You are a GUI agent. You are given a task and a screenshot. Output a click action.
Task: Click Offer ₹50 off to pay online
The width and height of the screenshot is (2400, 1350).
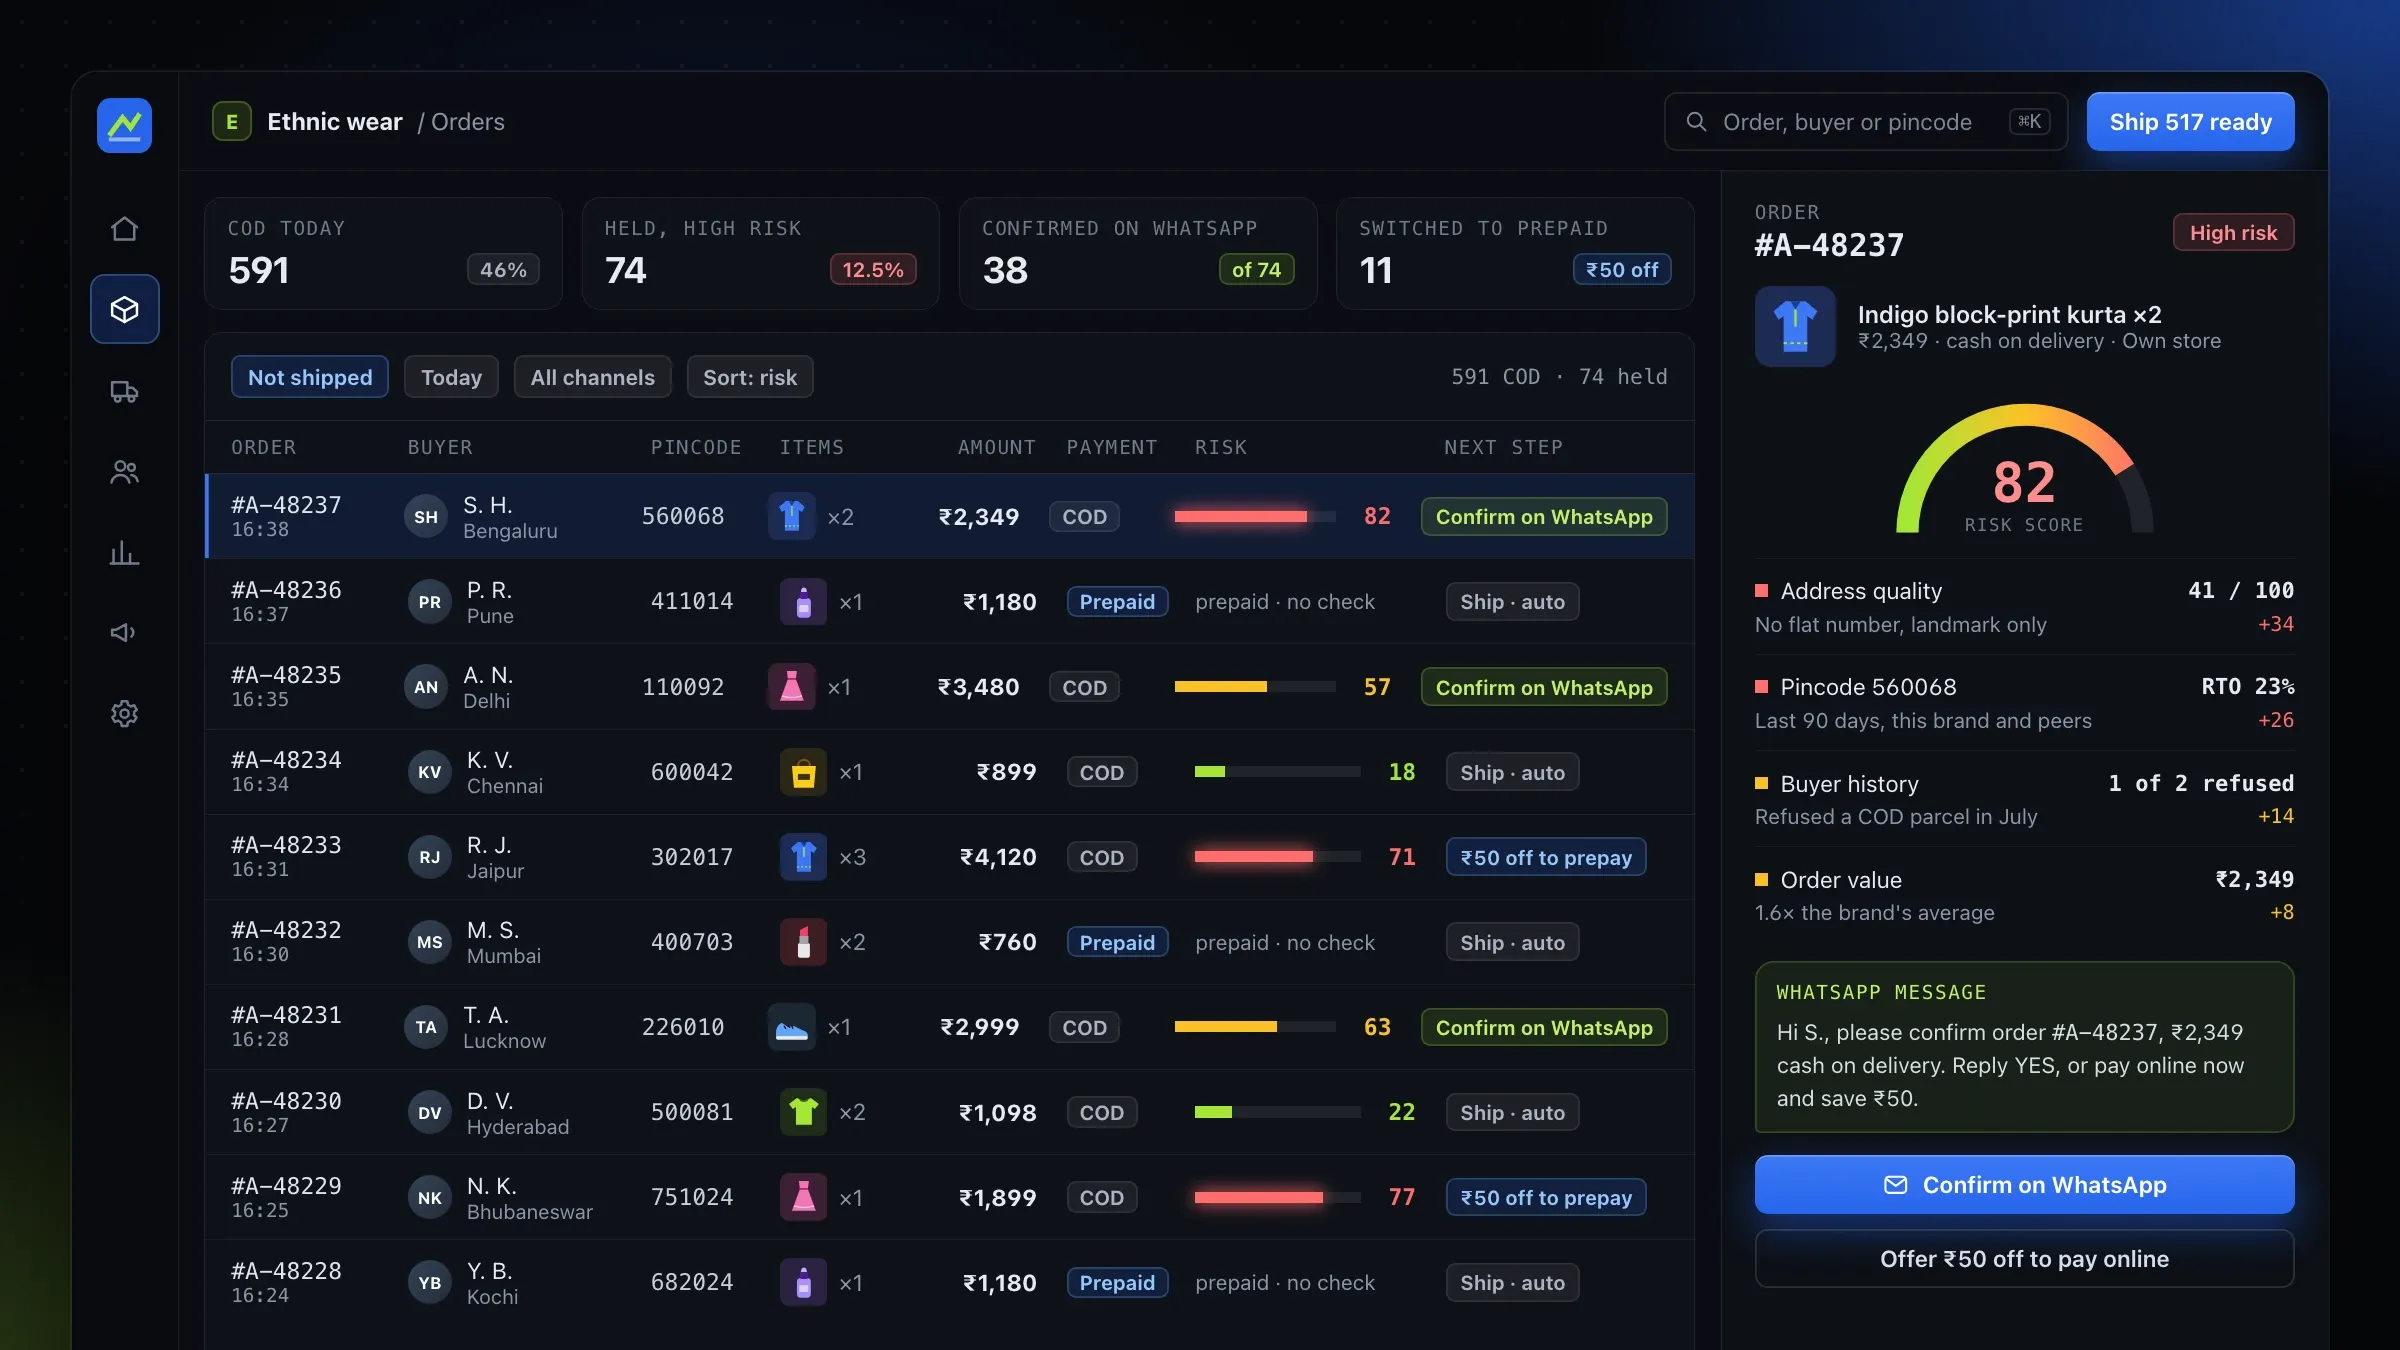pos(2024,1259)
